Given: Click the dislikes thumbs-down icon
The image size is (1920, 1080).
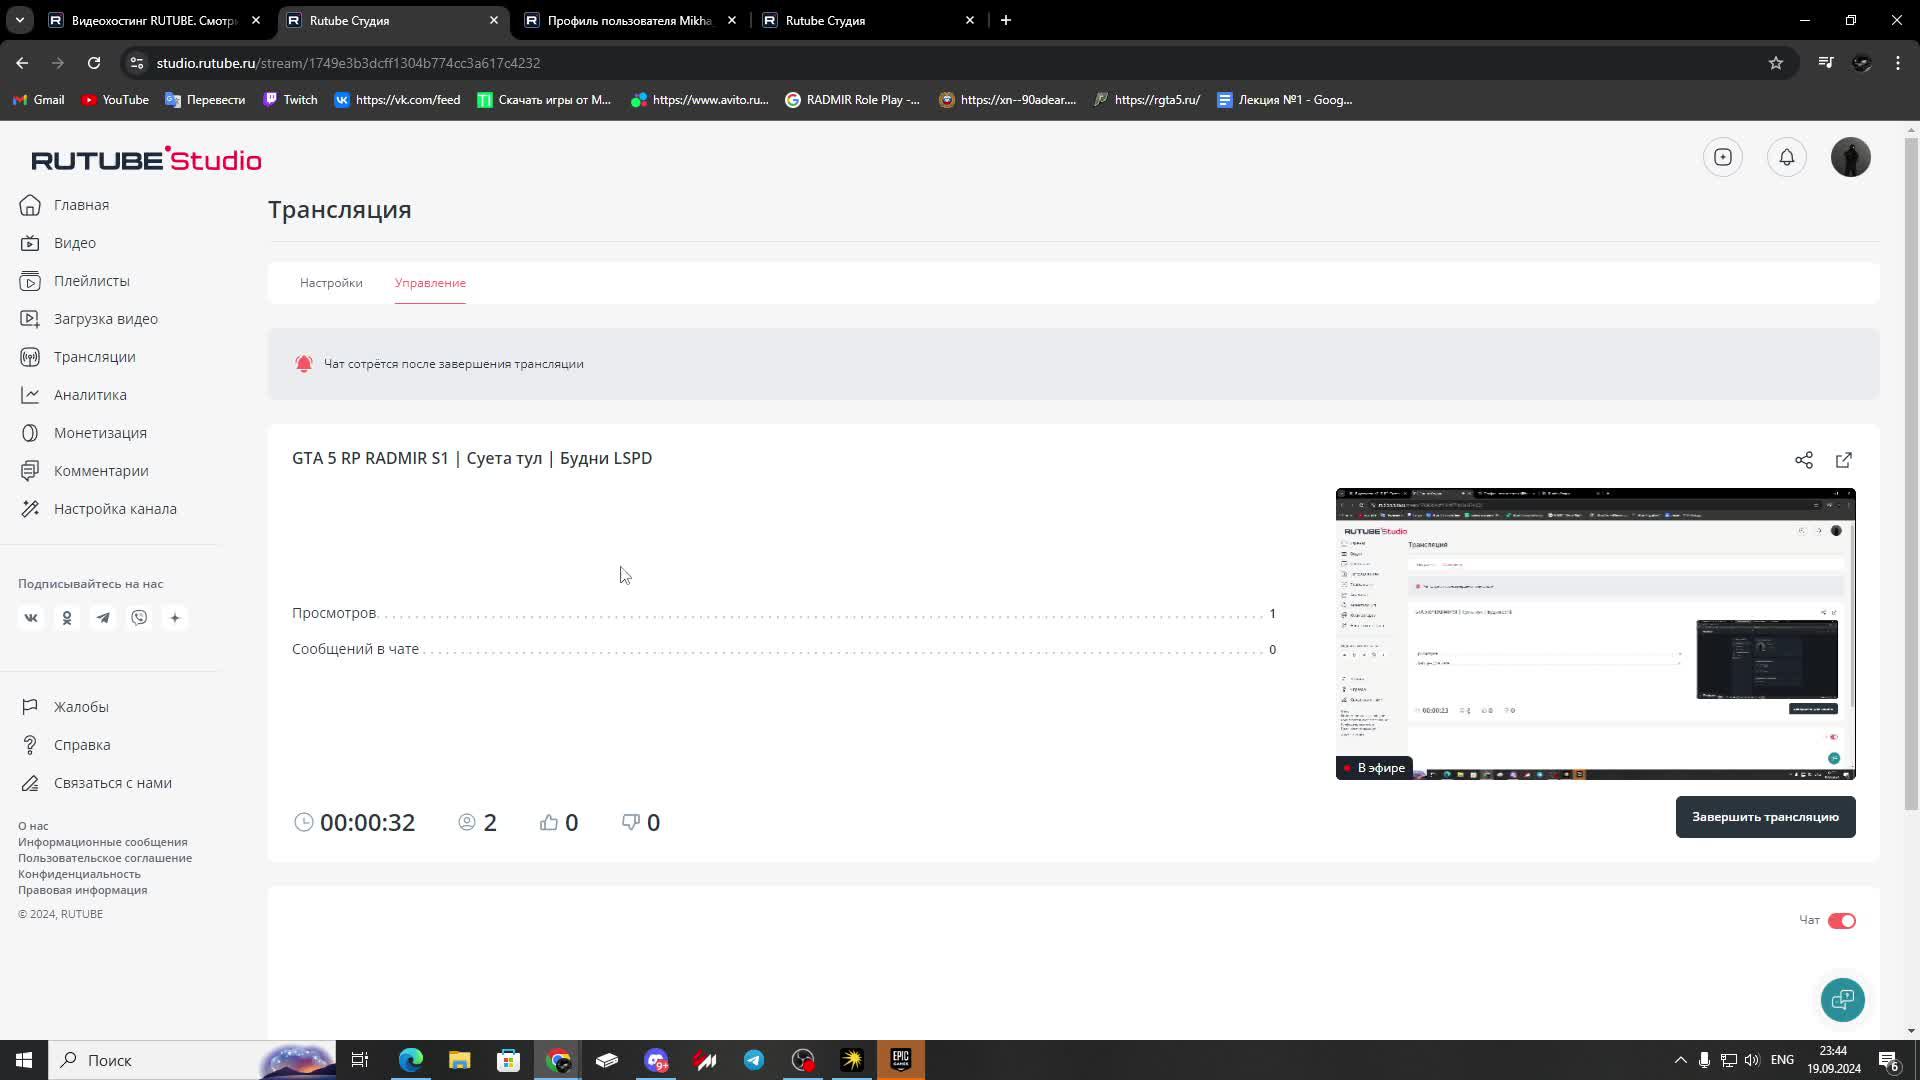Looking at the screenshot, I should coord(631,822).
